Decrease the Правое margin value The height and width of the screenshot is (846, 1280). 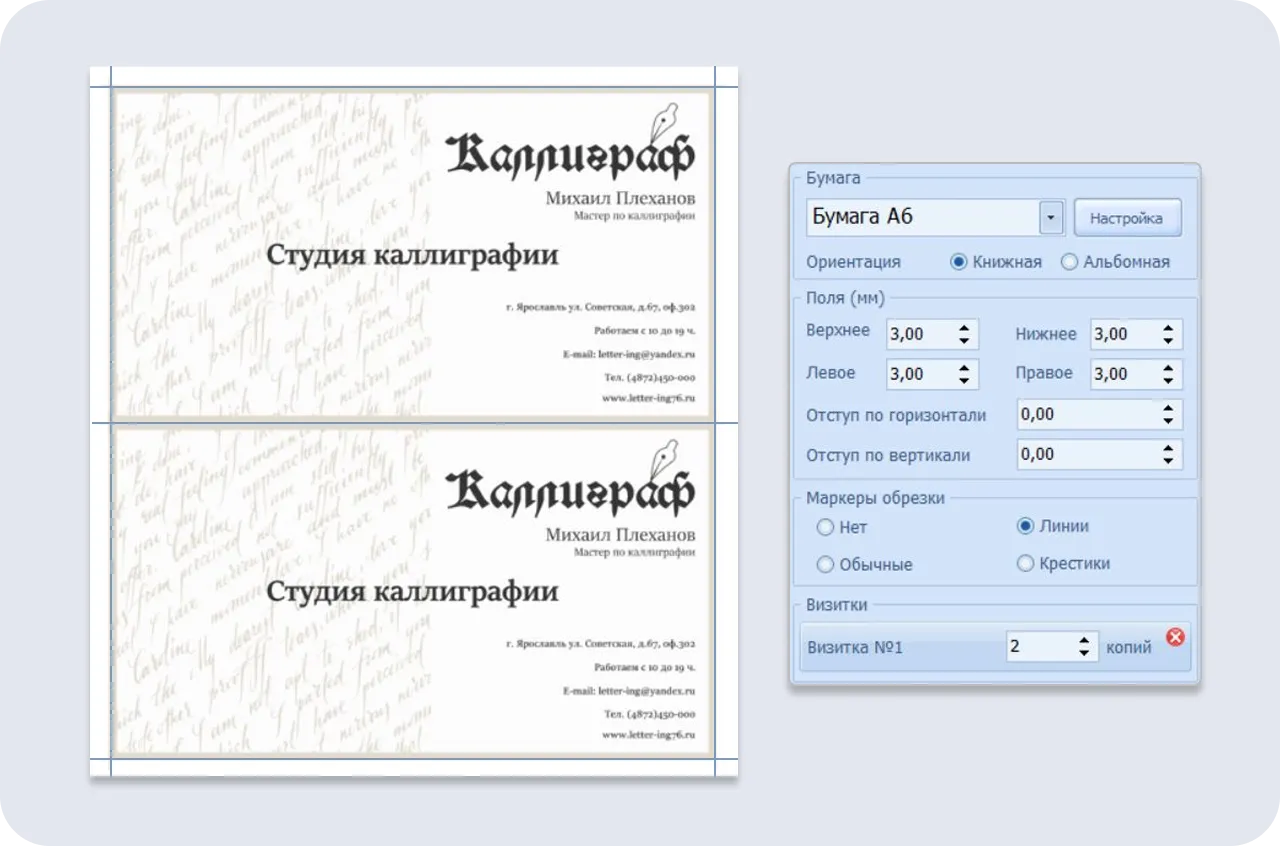point(1168,381)
